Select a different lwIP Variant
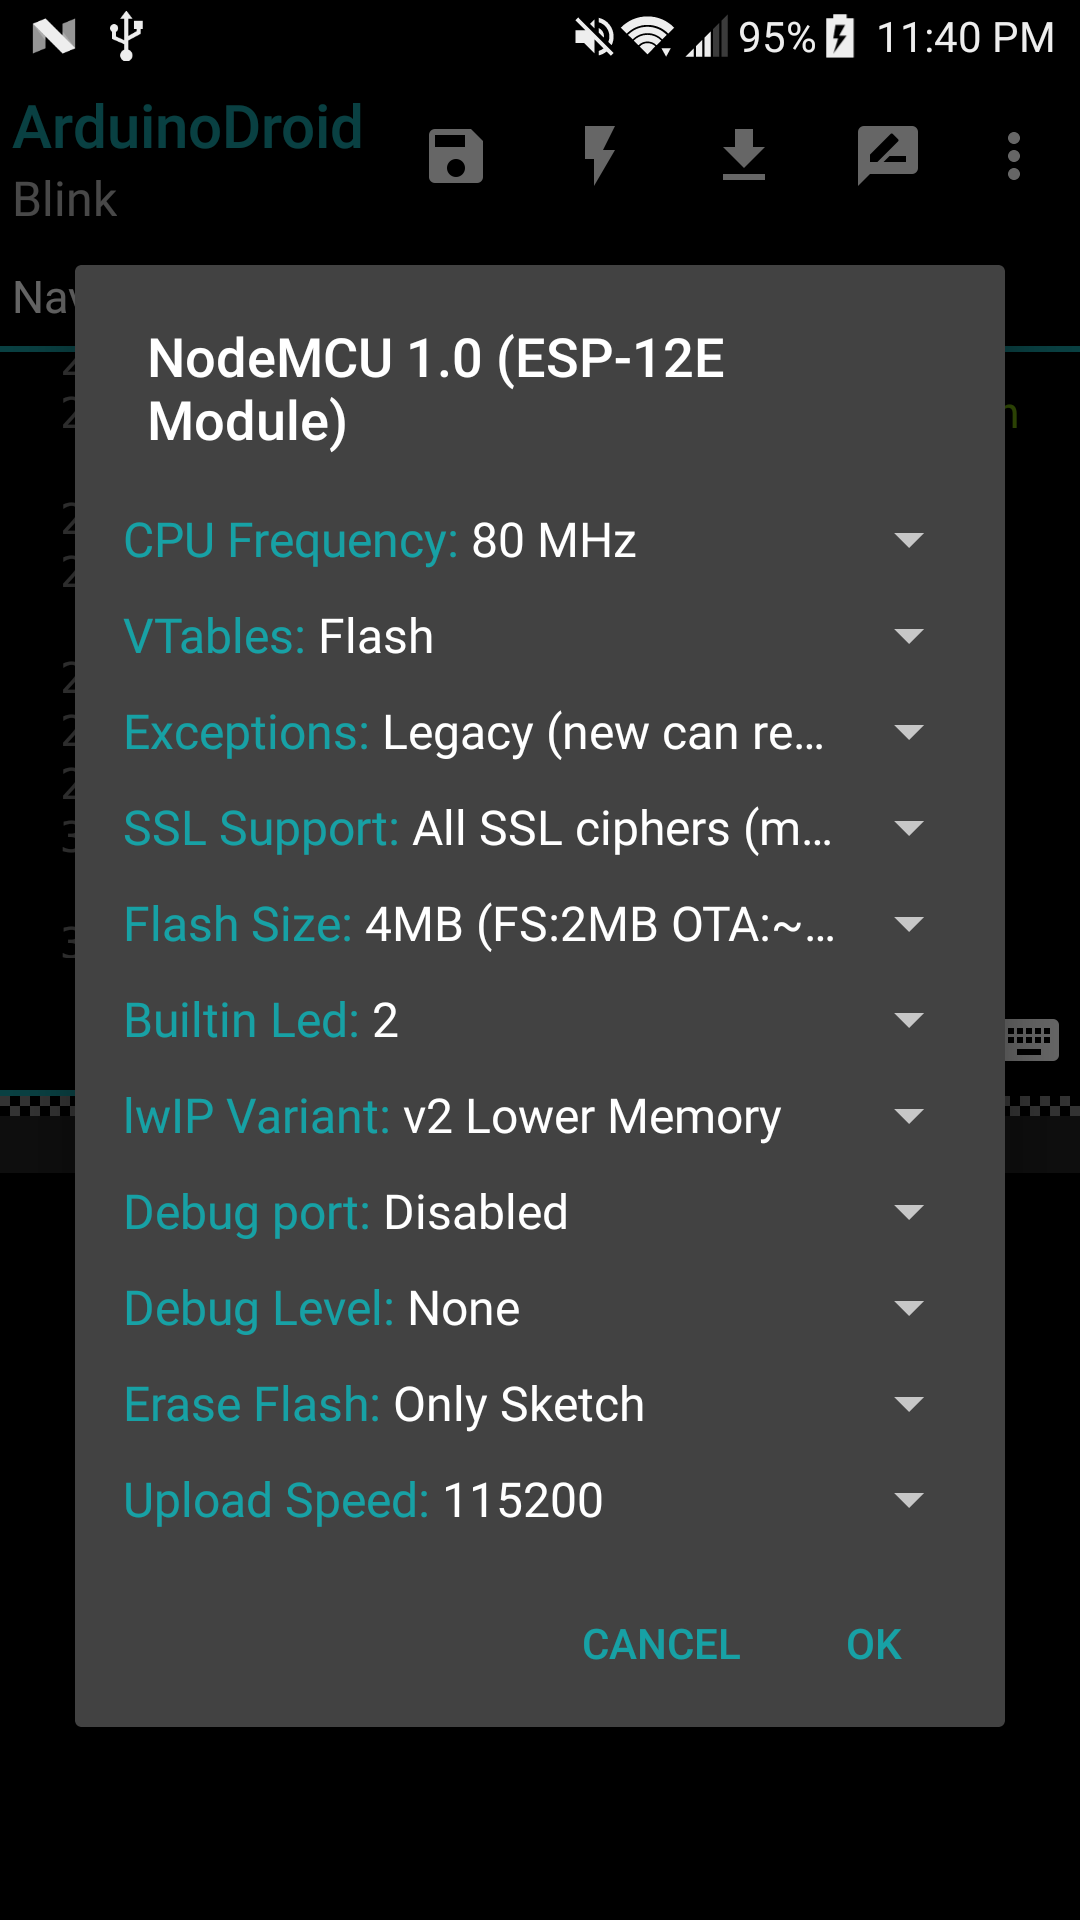1080x1920 pixels. pos(908,1115)
